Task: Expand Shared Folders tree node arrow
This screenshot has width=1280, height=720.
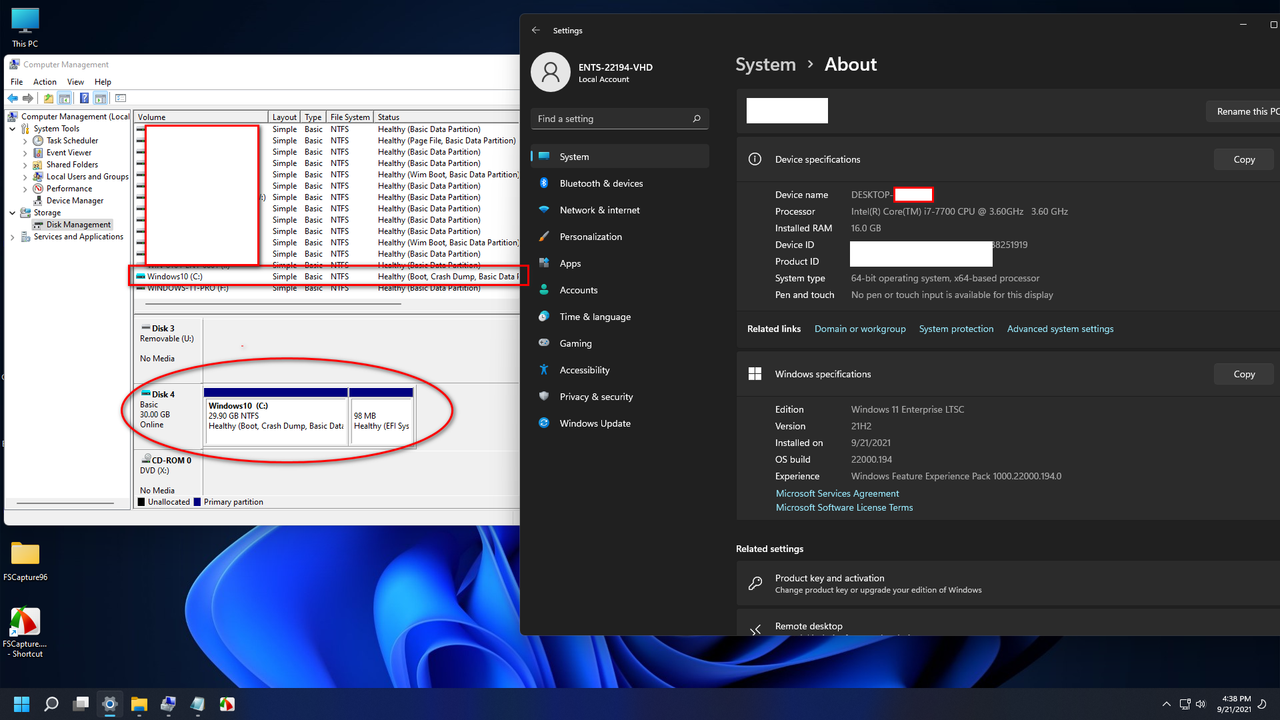Action: coord(25,165)
